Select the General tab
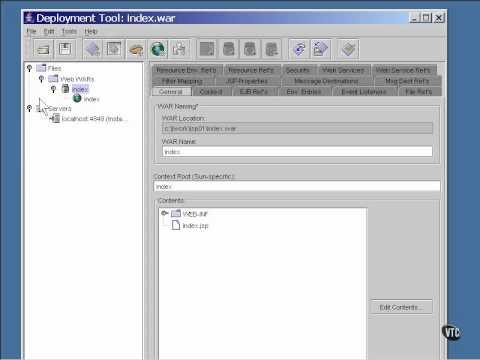 tap(171, 92)
